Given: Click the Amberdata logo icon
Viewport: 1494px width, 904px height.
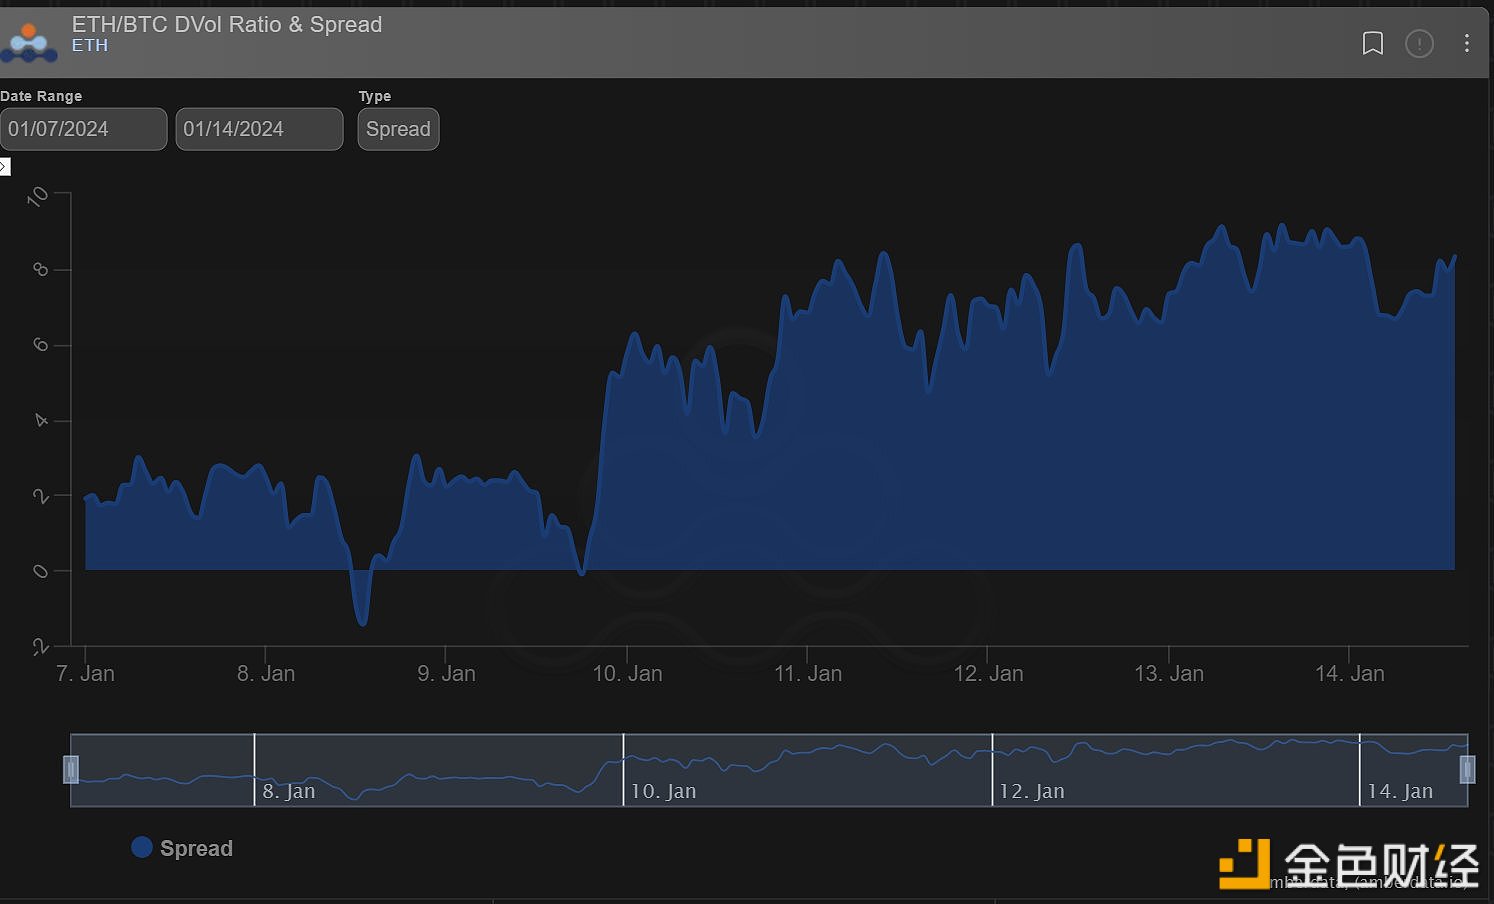Looking at the screenshot, I should click(29, 43).
